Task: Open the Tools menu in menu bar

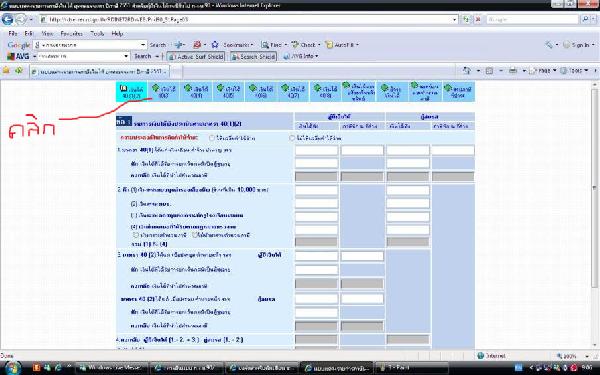Action: click(97, 34)
